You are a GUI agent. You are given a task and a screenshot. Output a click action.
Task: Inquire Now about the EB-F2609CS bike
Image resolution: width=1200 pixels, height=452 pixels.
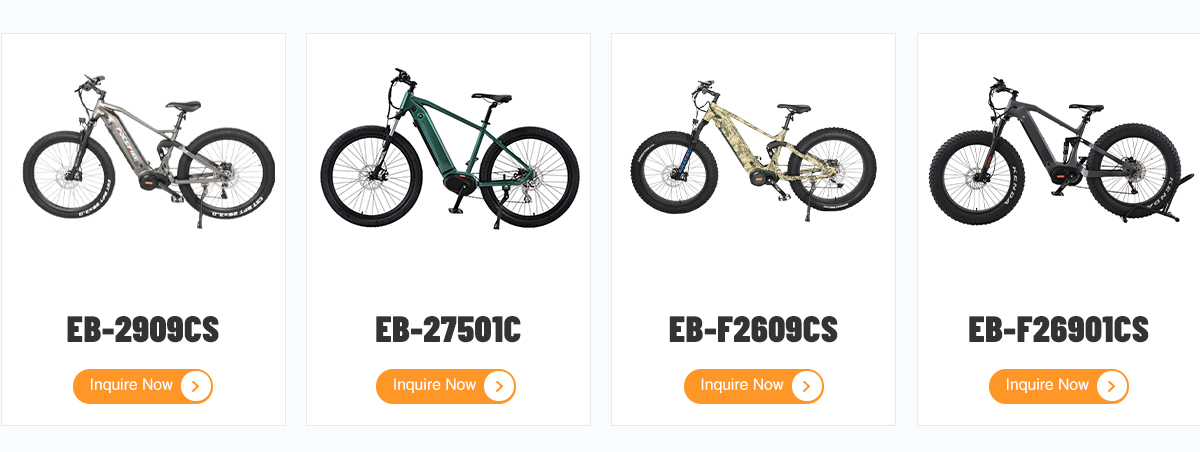pyautogui.click(x=754, y=386)
